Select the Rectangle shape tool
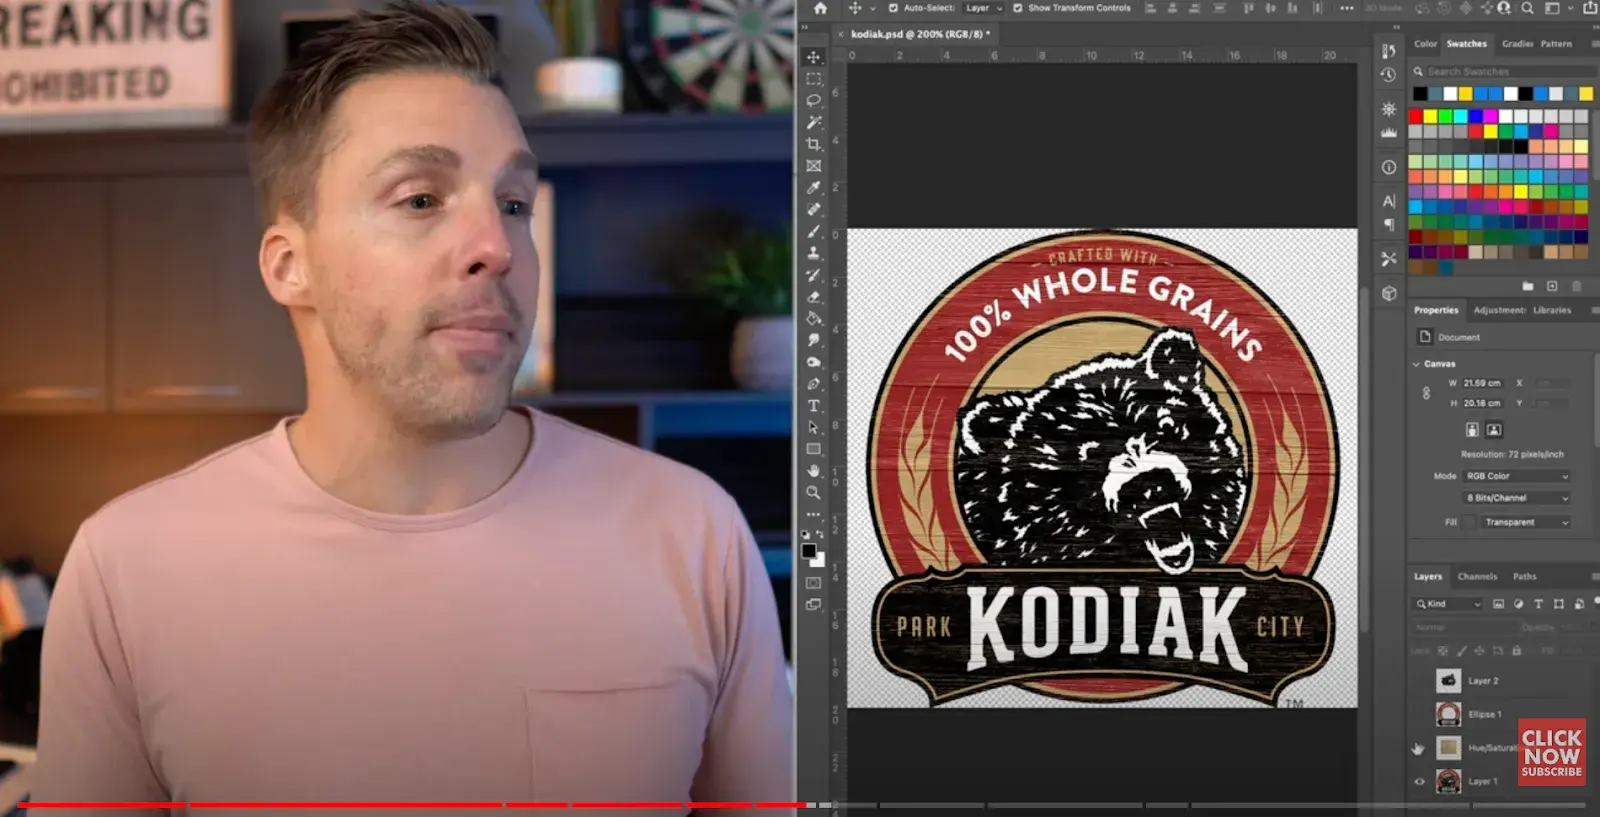Screen dimensions: 1600x817 point(813,449)
